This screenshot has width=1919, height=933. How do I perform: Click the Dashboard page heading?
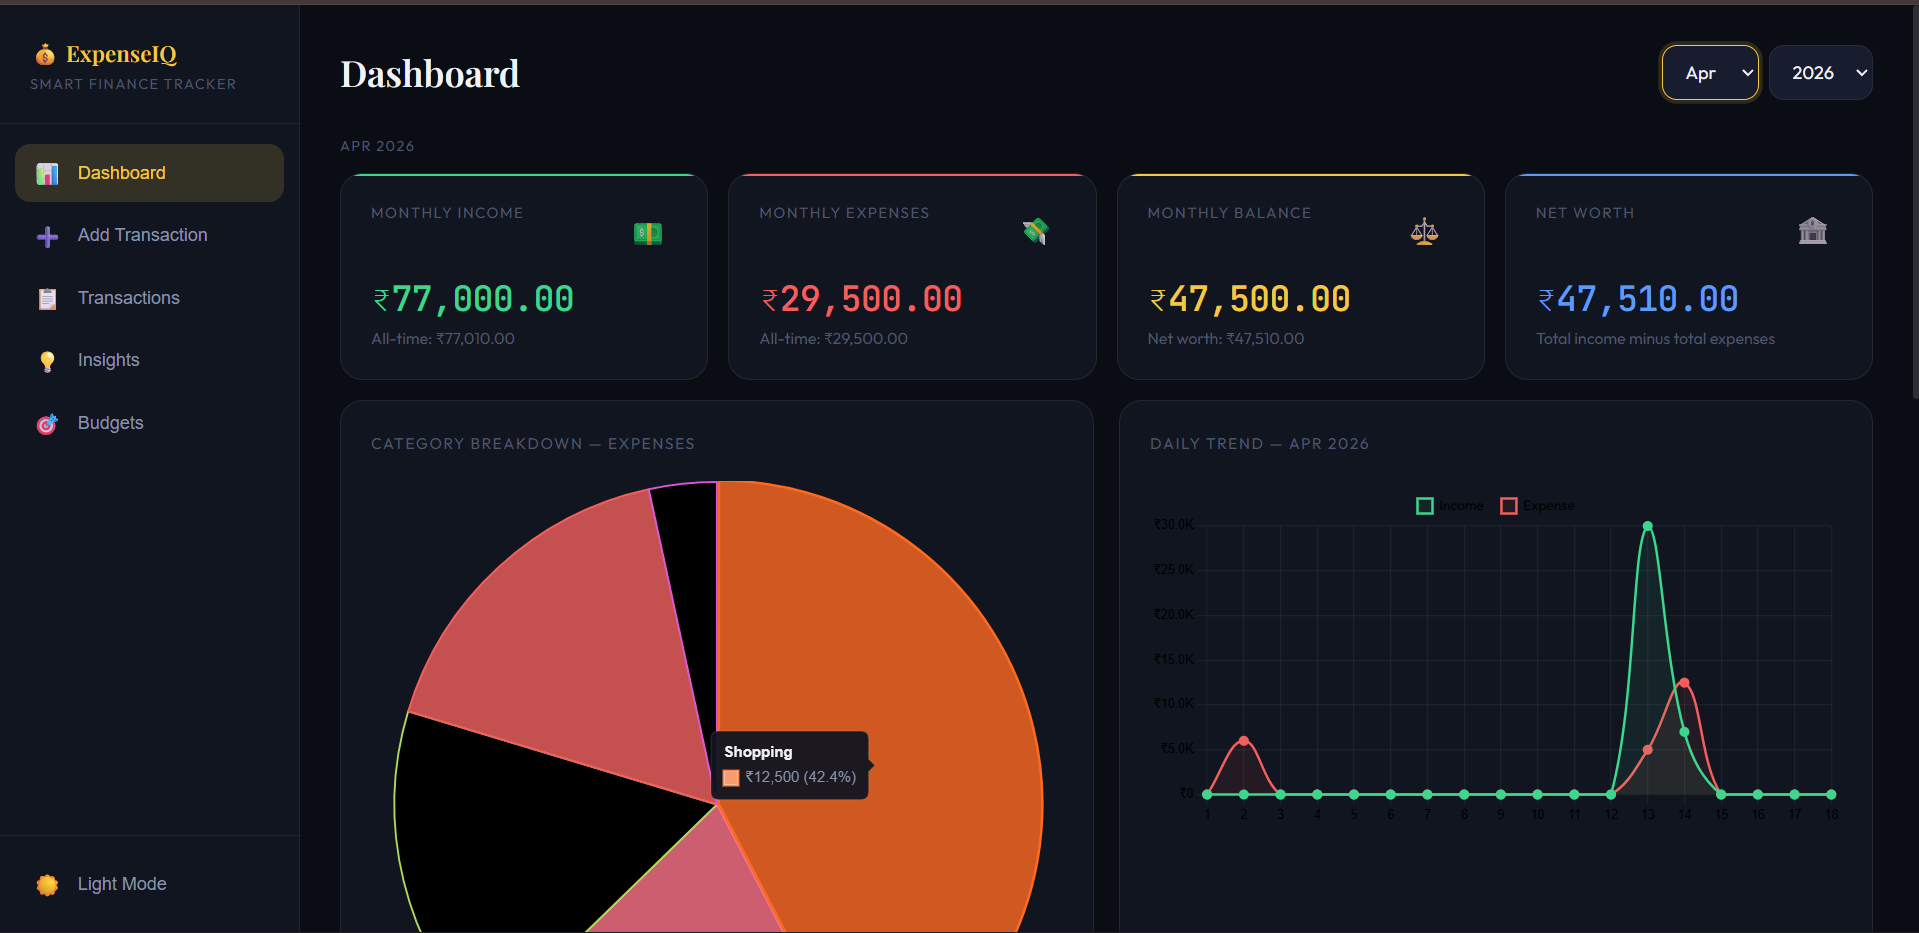pyautogui.click(x=430, y=74)
